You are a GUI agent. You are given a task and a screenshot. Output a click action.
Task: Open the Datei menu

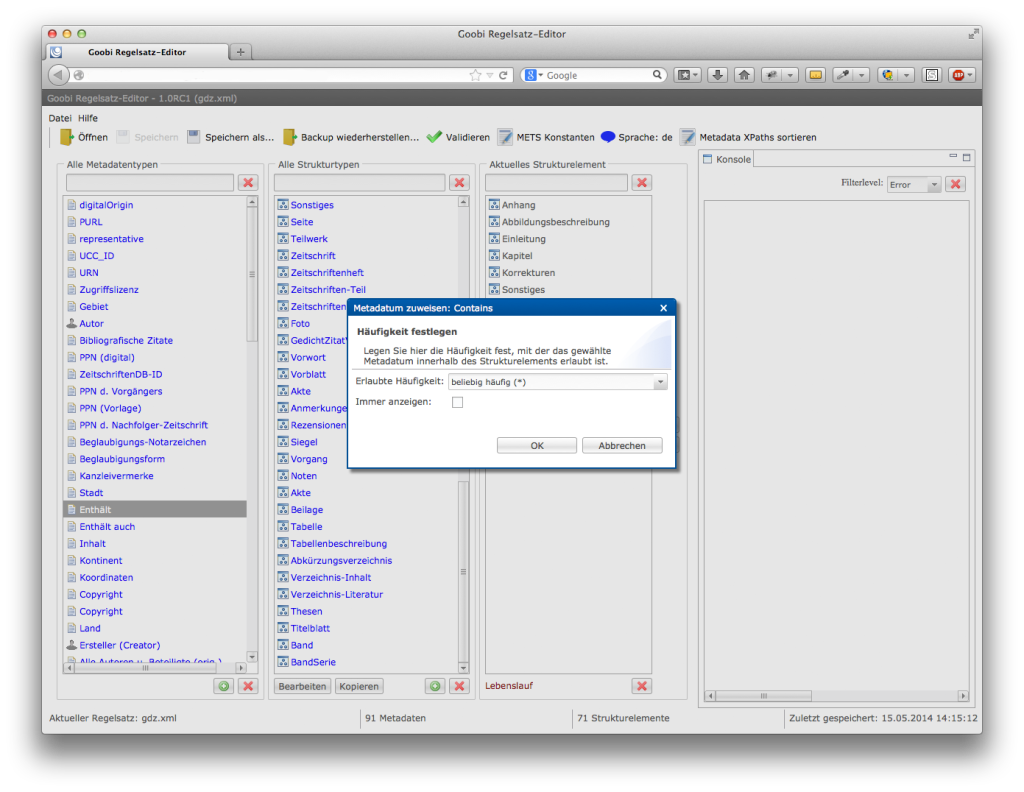point(60,118)
